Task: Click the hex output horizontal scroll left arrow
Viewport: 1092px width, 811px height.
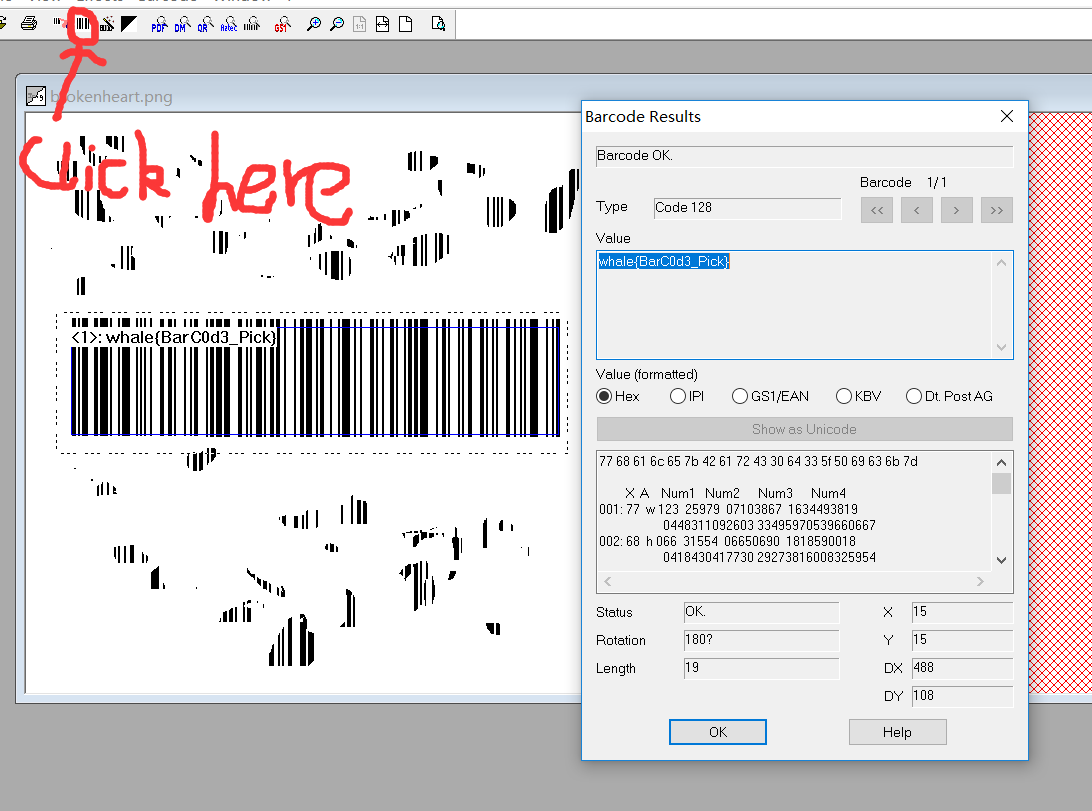Action: (608, 581)
